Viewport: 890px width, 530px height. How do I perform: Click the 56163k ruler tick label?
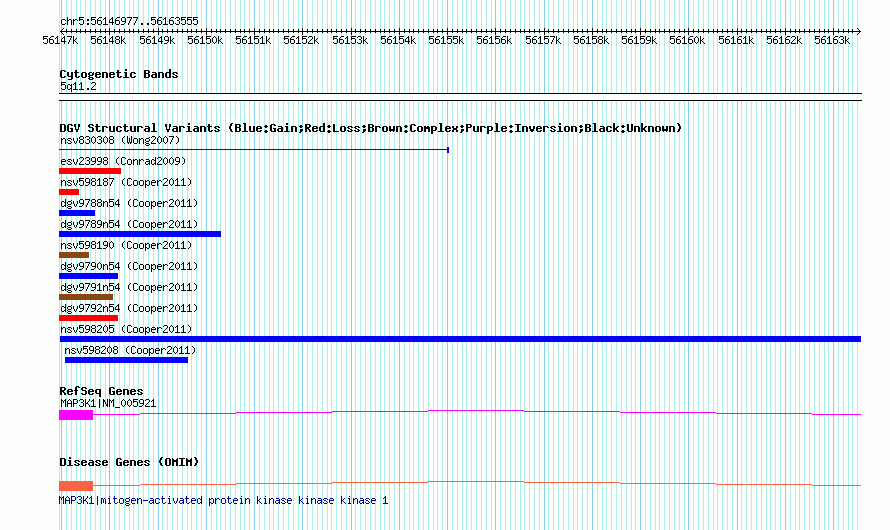(832, 41)
